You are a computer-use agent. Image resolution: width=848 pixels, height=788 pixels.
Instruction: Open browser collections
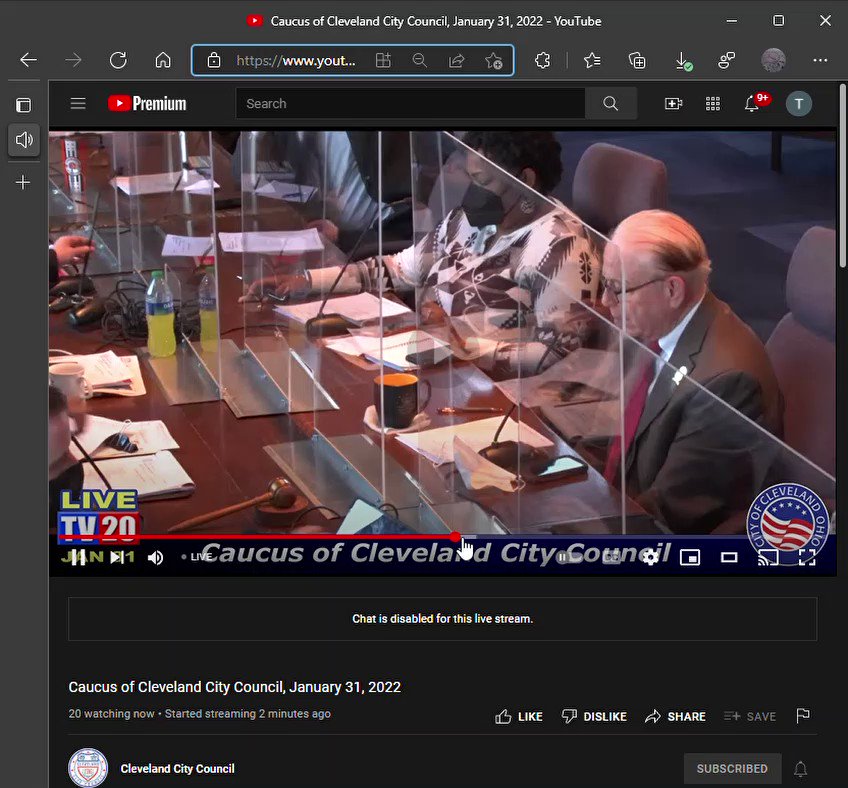tap(637, 60)
